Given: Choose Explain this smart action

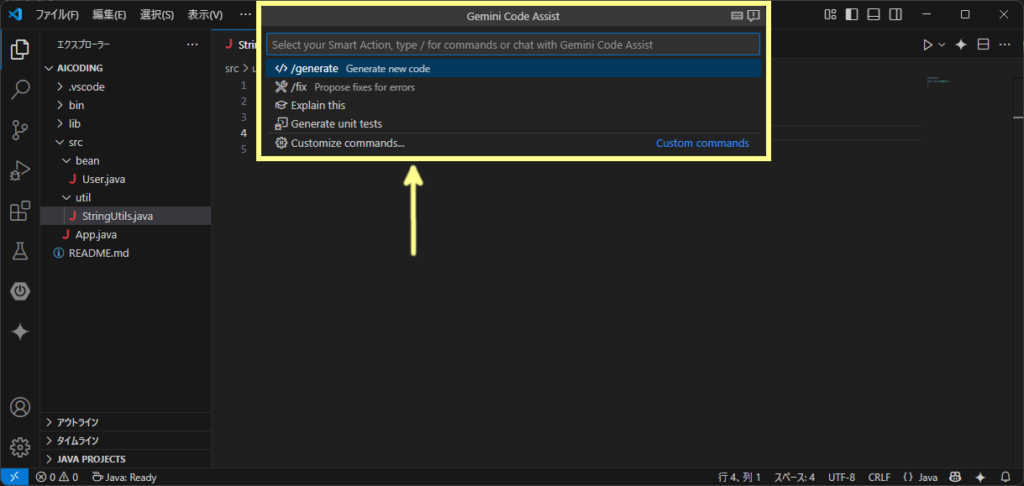Looking at the screenshot, I should tap(513, 105).
